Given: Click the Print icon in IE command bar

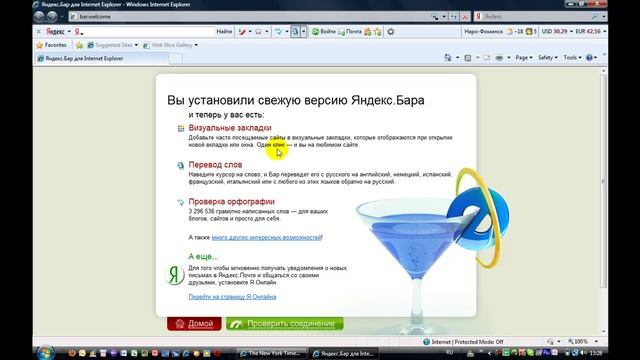Looking at the screenshot, I should (499, 58).
